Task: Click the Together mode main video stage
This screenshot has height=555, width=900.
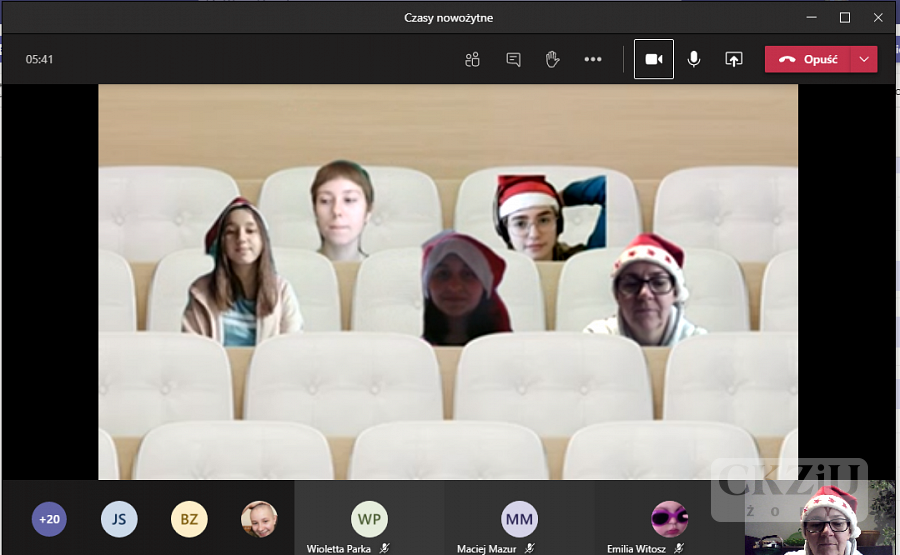Action: (448, 282)
